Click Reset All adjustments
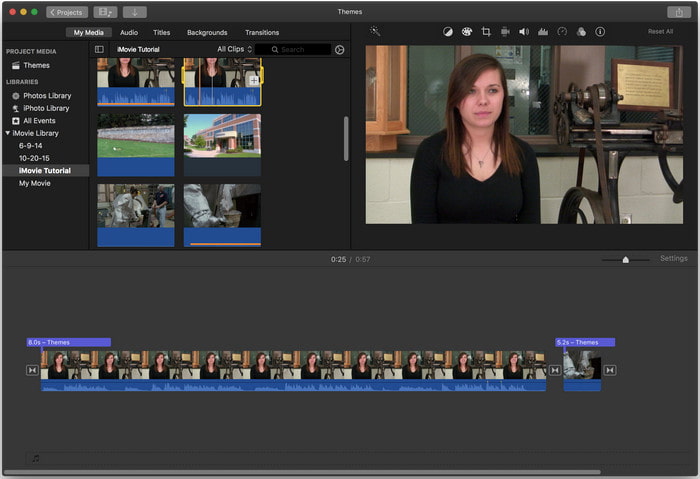Screen dimensions: 700x479 [660, 32]
